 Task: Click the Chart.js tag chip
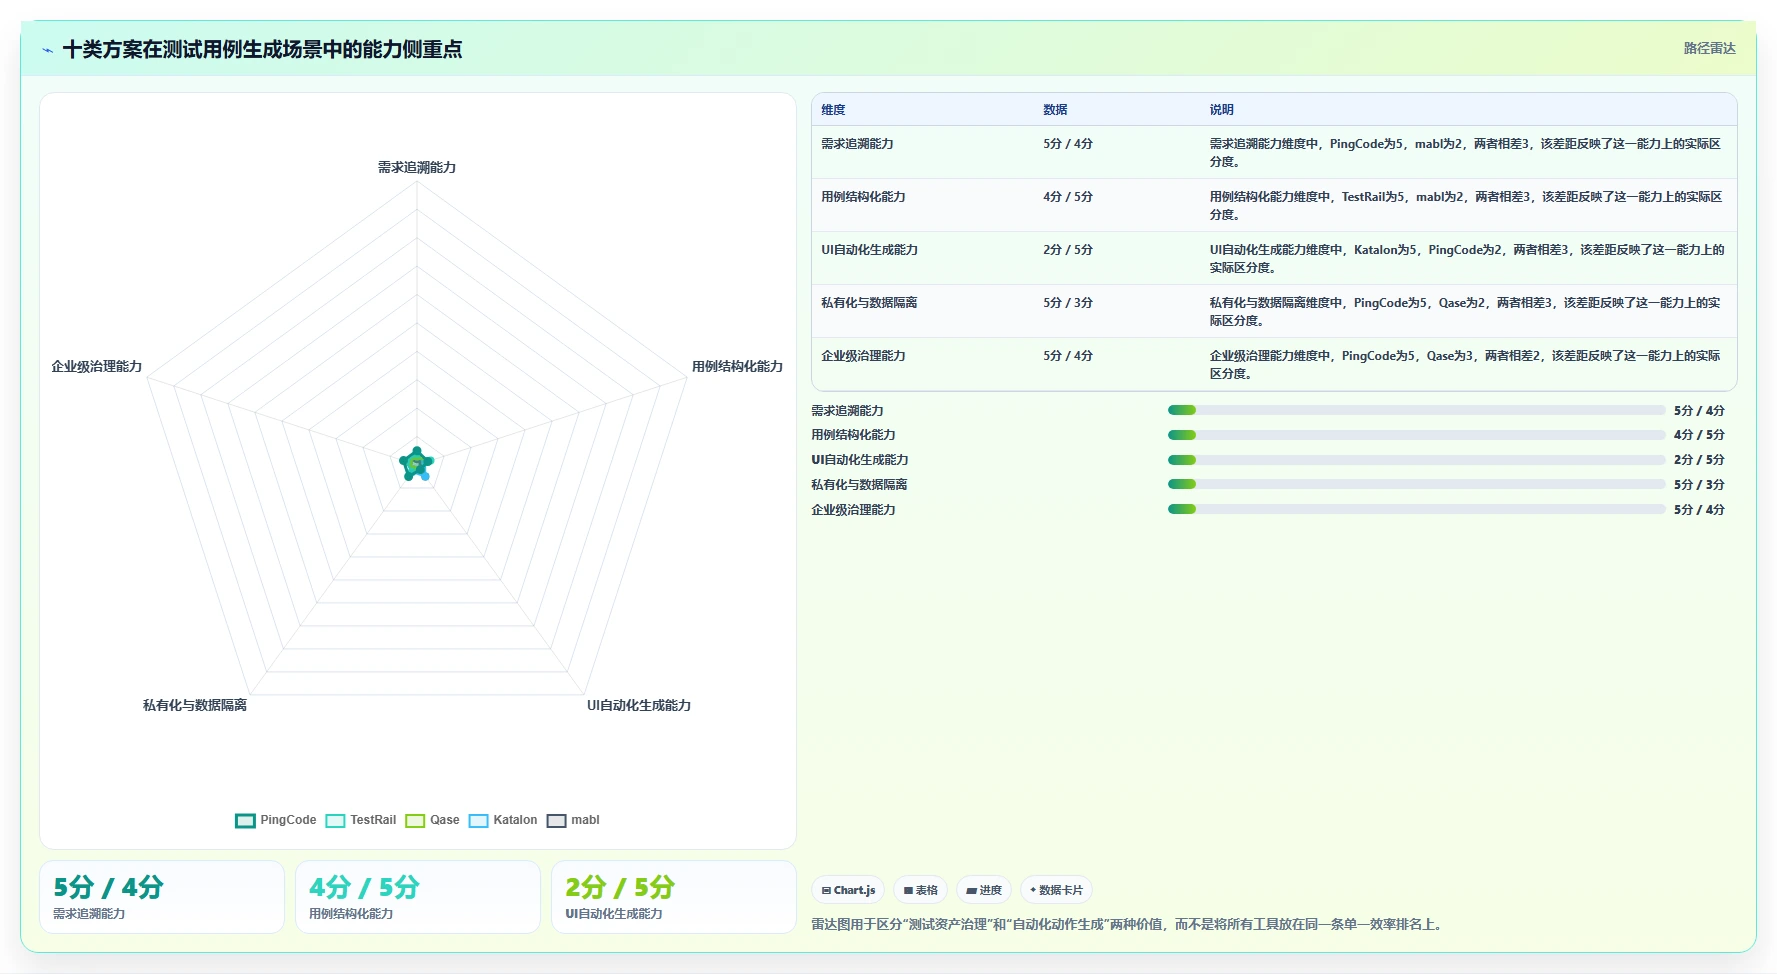tap(848, 890)
